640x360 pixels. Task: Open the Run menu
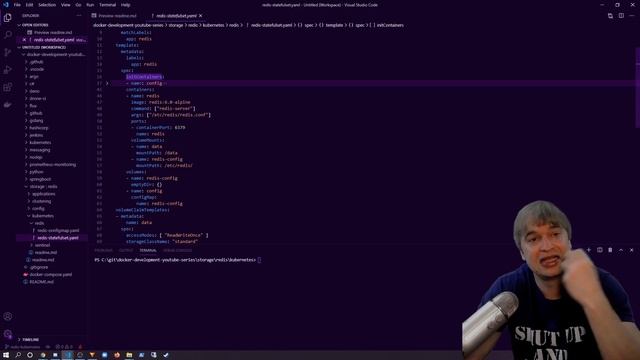click(x=90, y=5)
